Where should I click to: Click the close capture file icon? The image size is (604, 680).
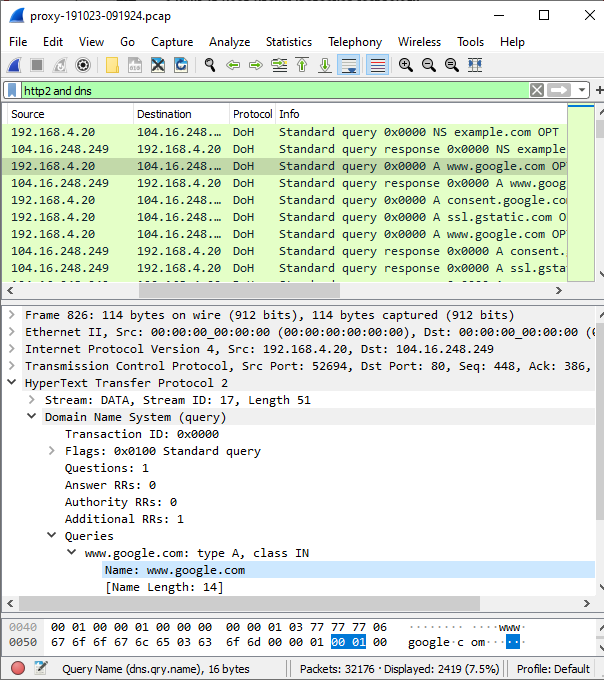tap(158, 65)
